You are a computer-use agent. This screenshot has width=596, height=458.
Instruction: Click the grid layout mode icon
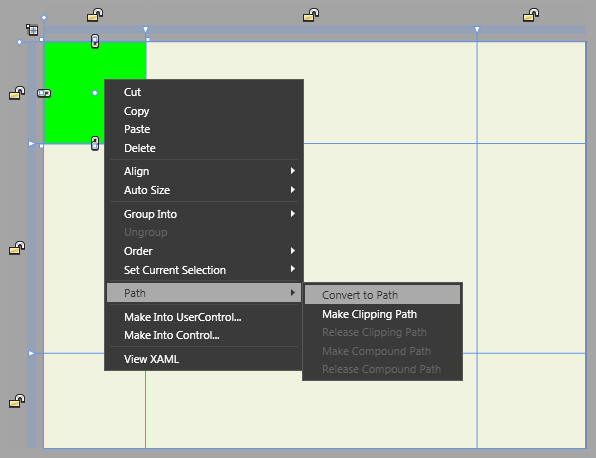32,30
